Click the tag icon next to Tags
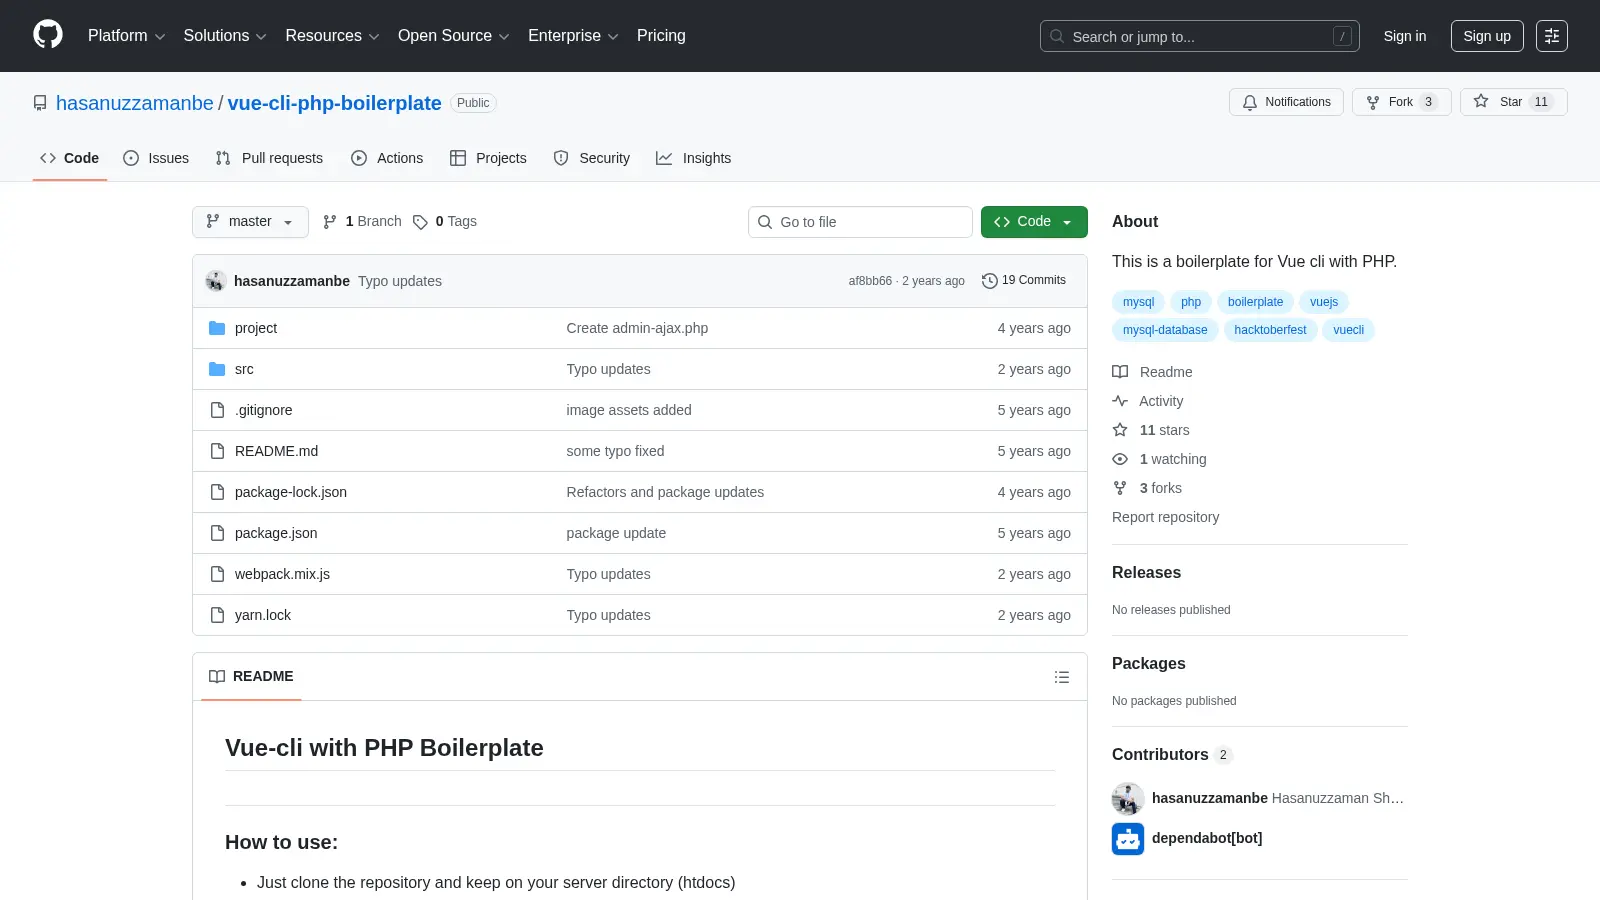 tap(421, 222)
